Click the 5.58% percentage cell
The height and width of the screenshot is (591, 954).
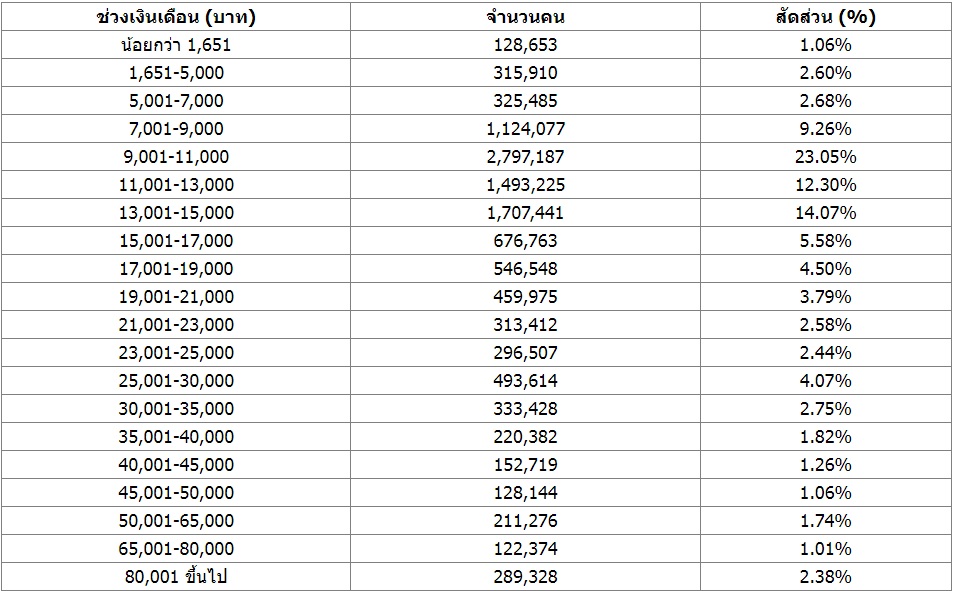coord(826,241)
